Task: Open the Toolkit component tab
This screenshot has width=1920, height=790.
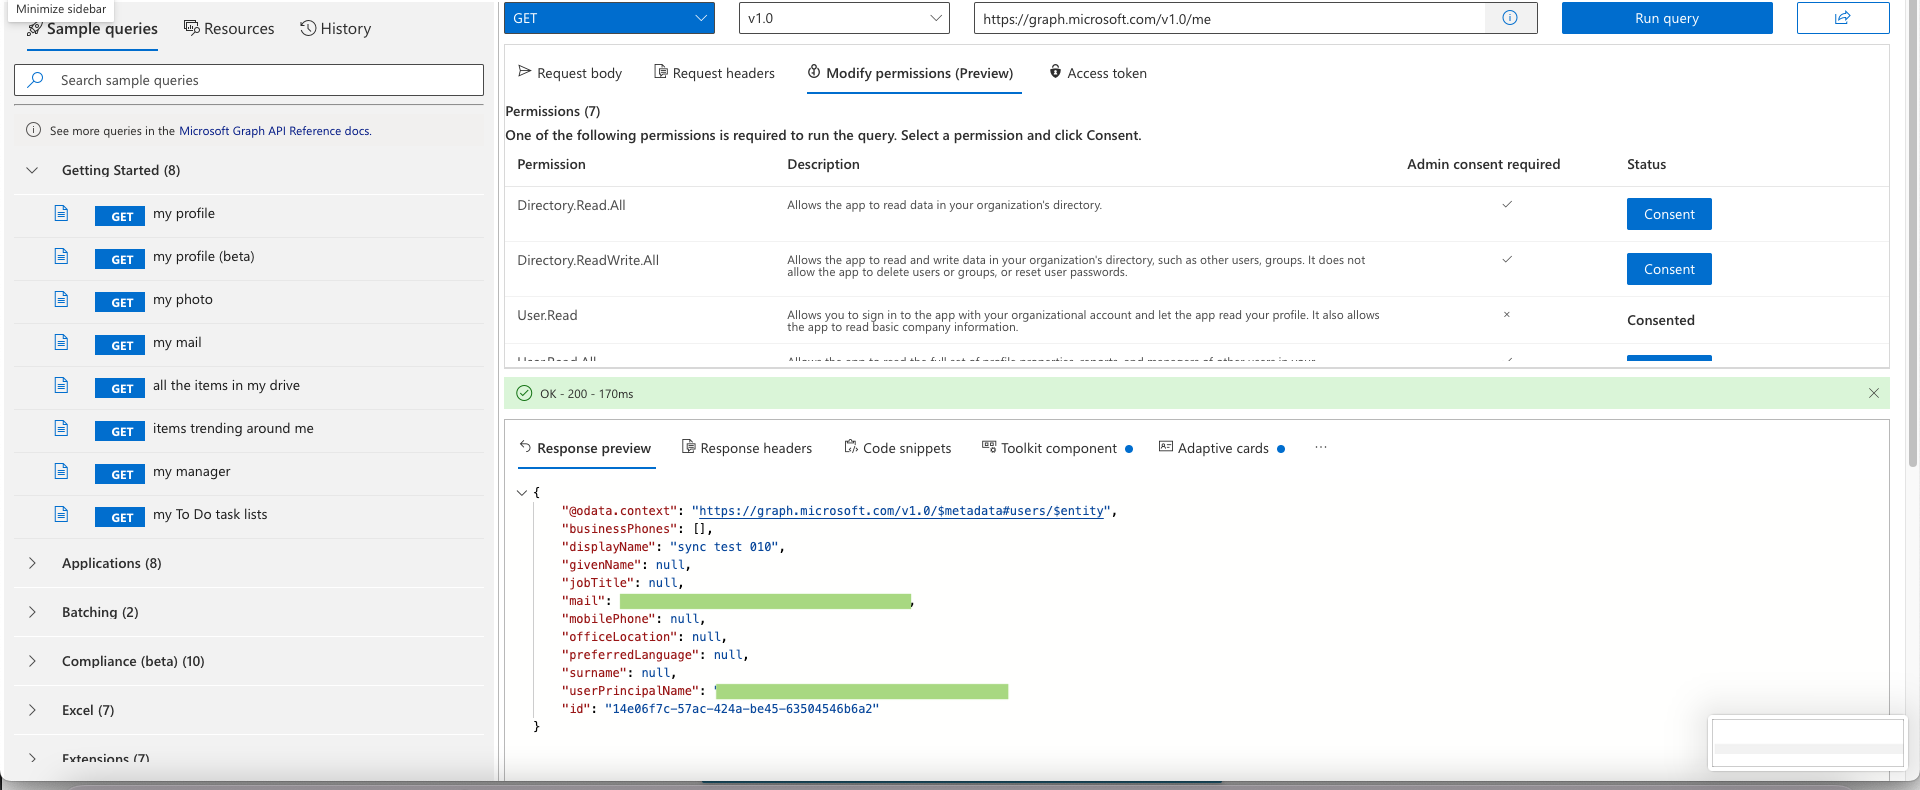Action: tap(1058, 448)
